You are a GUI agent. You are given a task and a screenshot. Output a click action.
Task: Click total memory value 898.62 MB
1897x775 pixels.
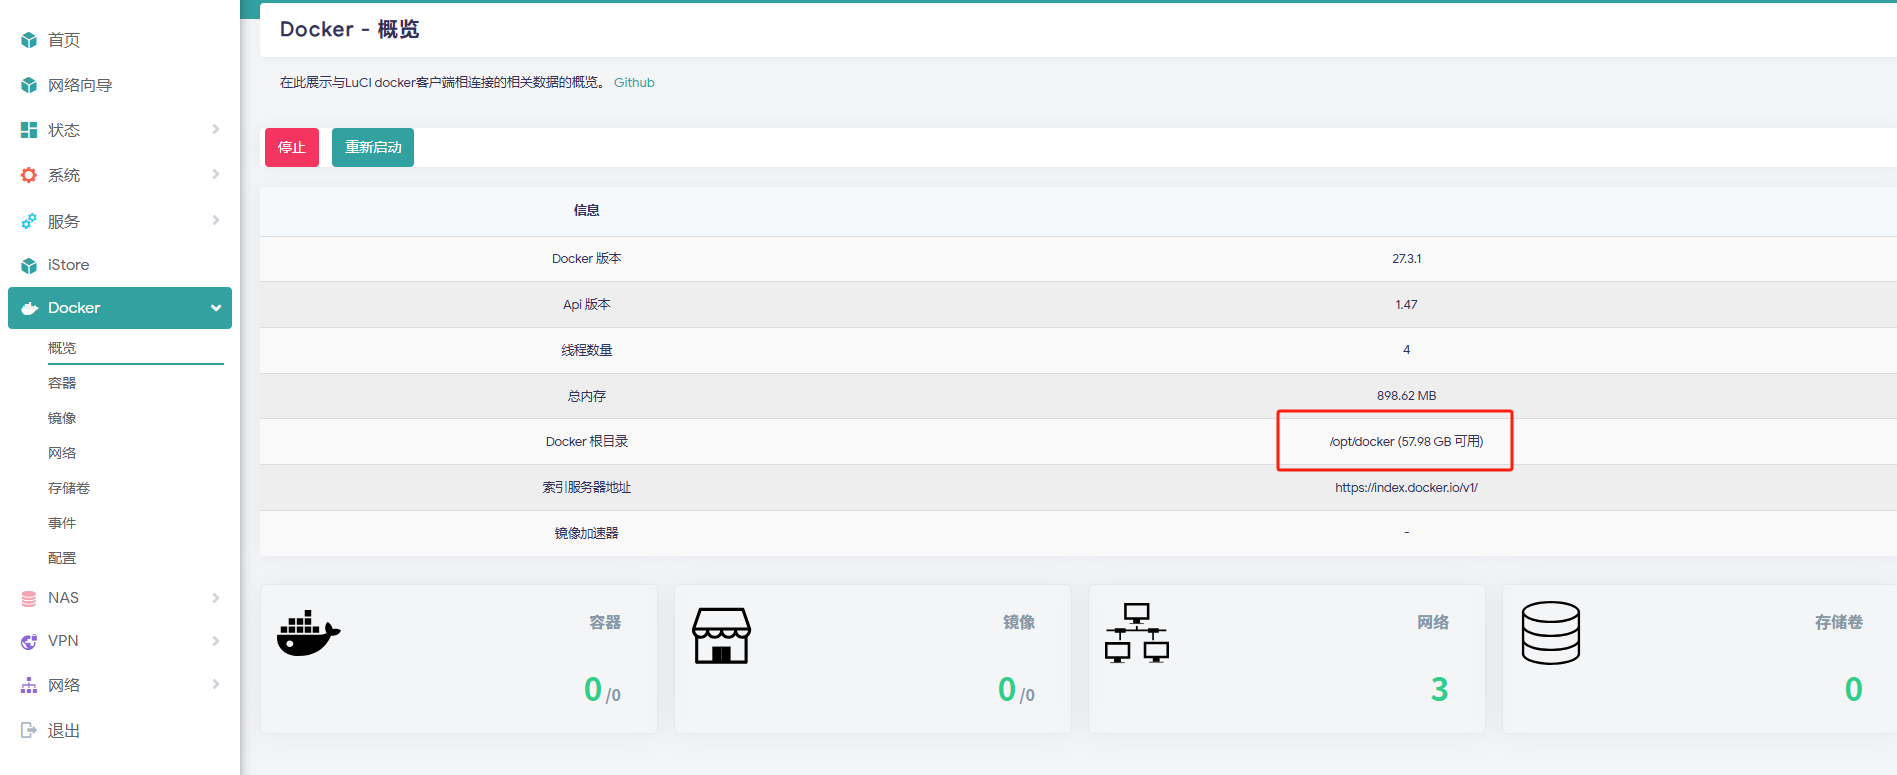(x=1406, y=396)
